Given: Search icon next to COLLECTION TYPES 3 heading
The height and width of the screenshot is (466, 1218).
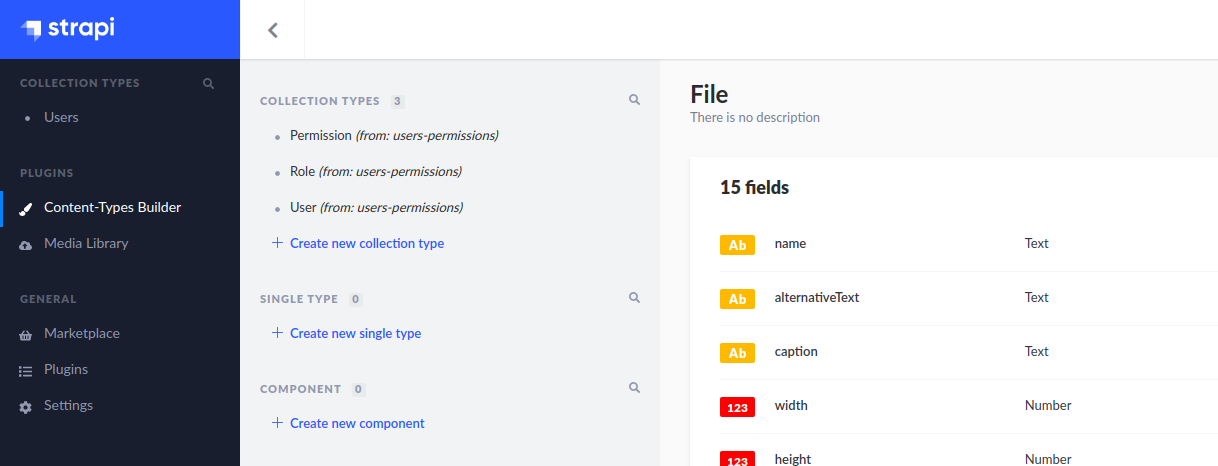Looking at the screenshot, I should [x=634, y=100].
